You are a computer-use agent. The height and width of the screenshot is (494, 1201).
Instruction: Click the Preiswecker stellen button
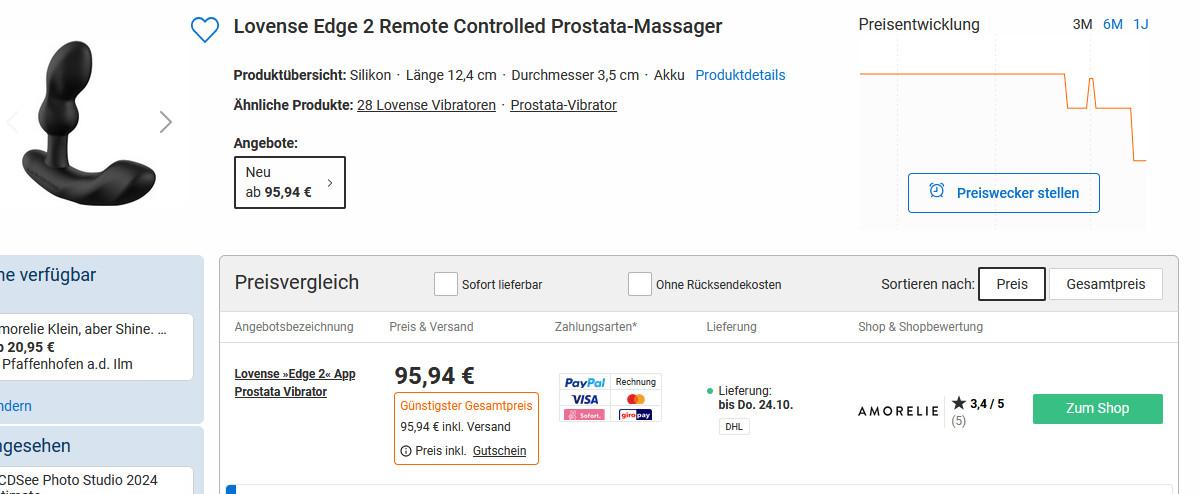[1003, 193]
